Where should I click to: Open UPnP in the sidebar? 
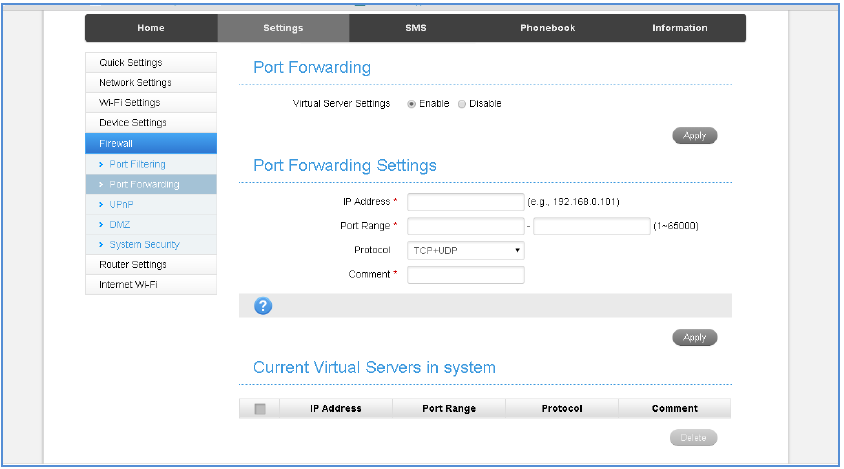click(120, 204)
